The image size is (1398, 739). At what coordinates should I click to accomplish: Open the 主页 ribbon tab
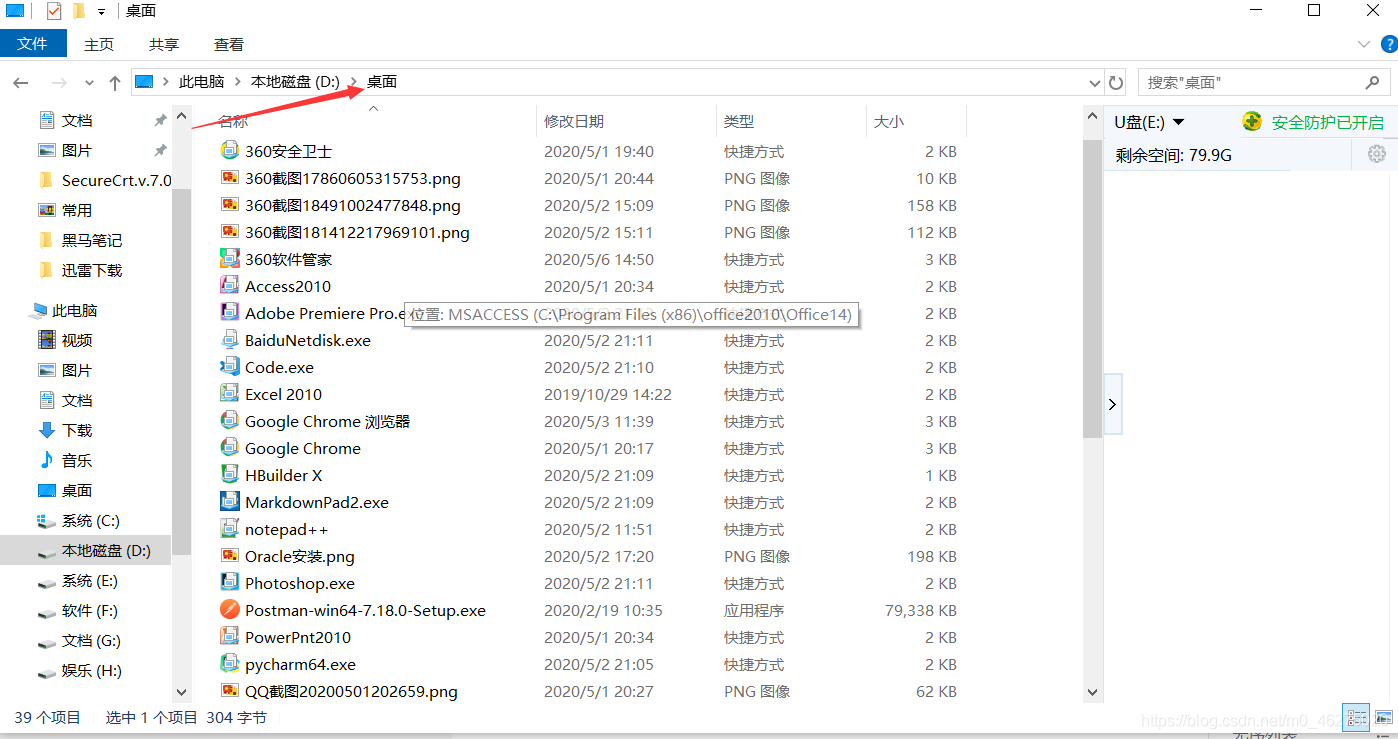point(99,44)
